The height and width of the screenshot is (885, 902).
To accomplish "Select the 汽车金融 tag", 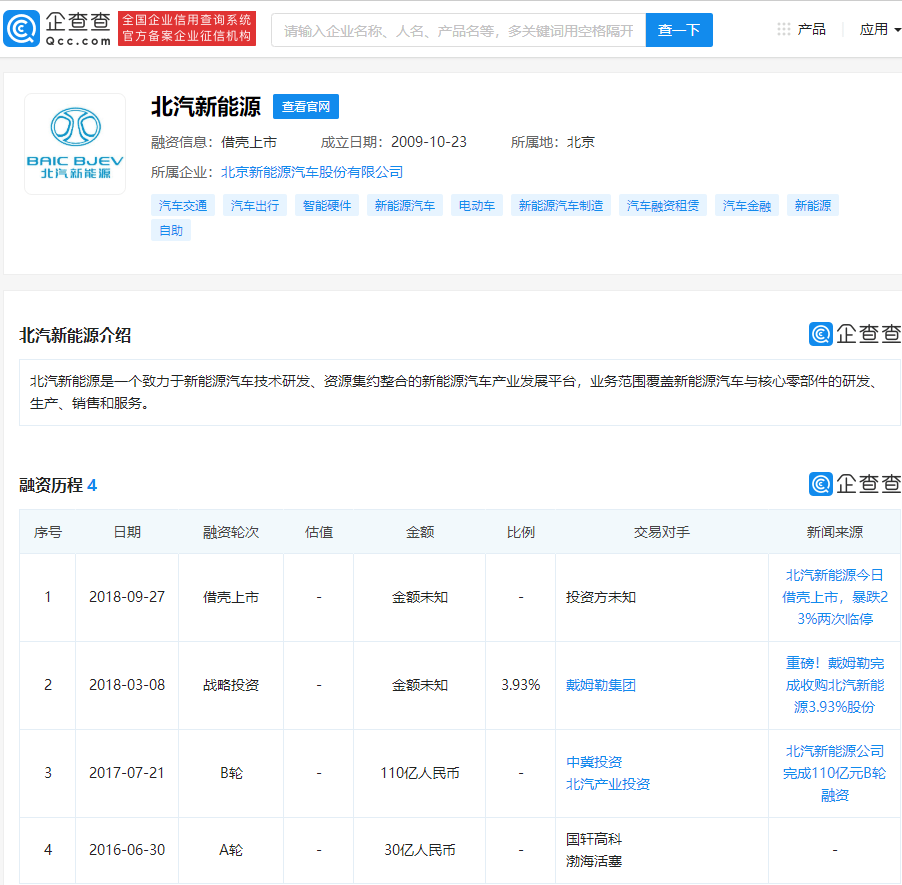I will (747, 205).
